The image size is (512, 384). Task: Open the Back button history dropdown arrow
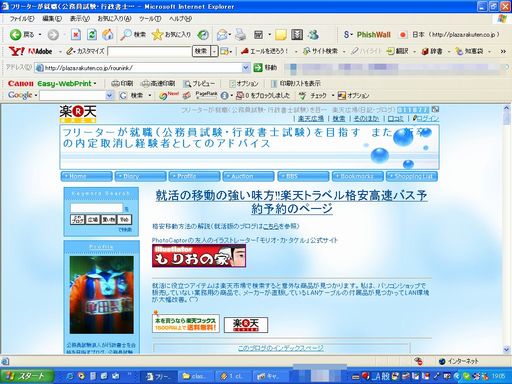(40, 34)
